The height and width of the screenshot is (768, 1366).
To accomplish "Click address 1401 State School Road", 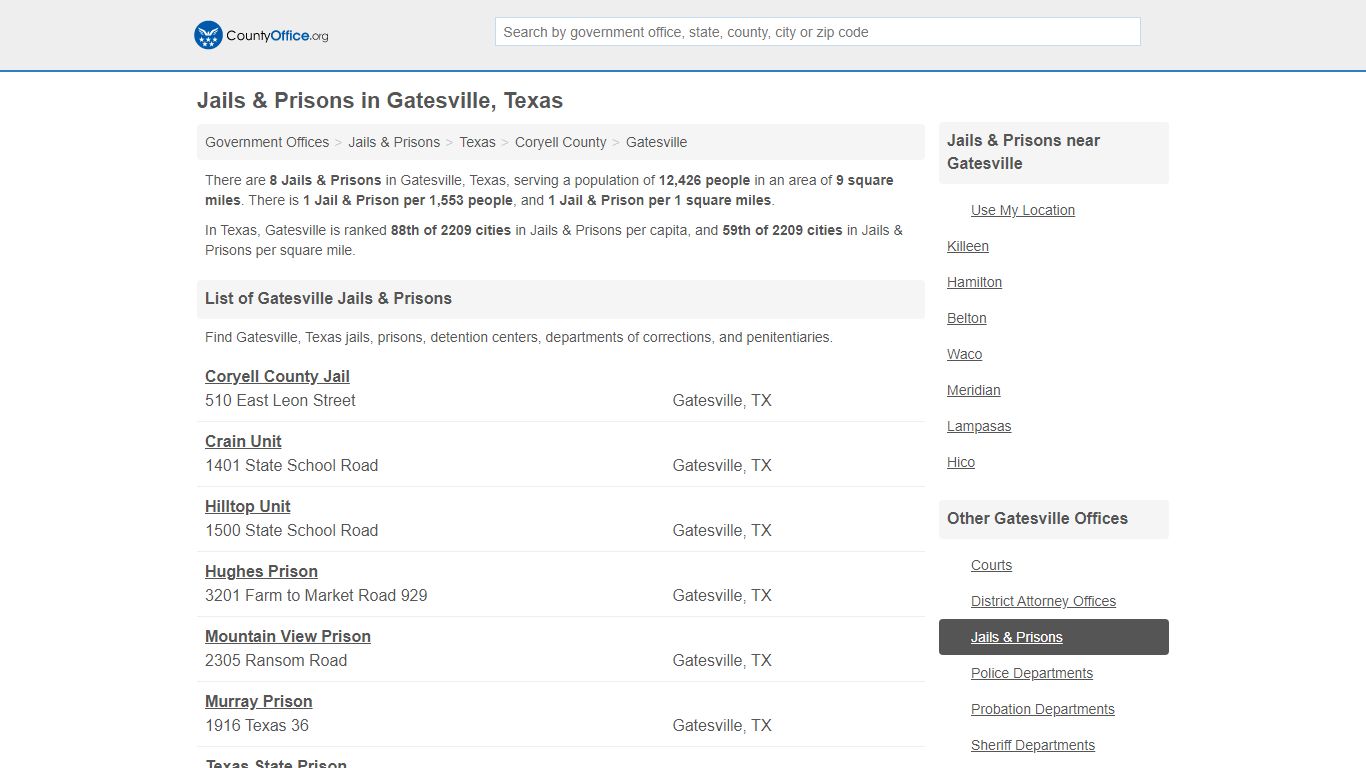I will coord(292,465).
